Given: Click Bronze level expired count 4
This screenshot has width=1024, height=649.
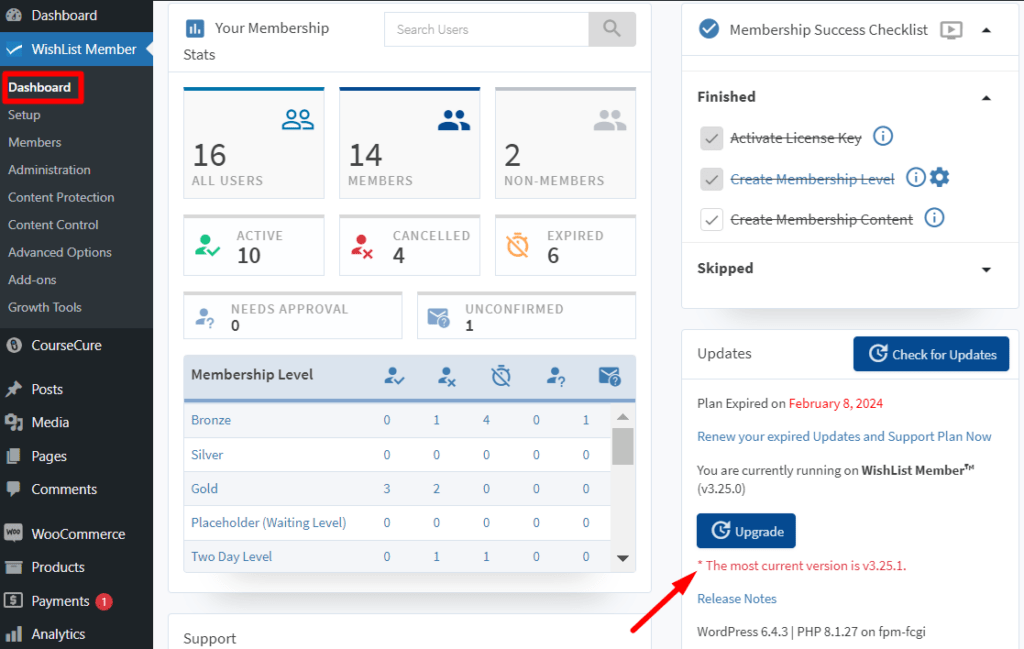Looking at the screenshot, I should [x=486, y=420].
